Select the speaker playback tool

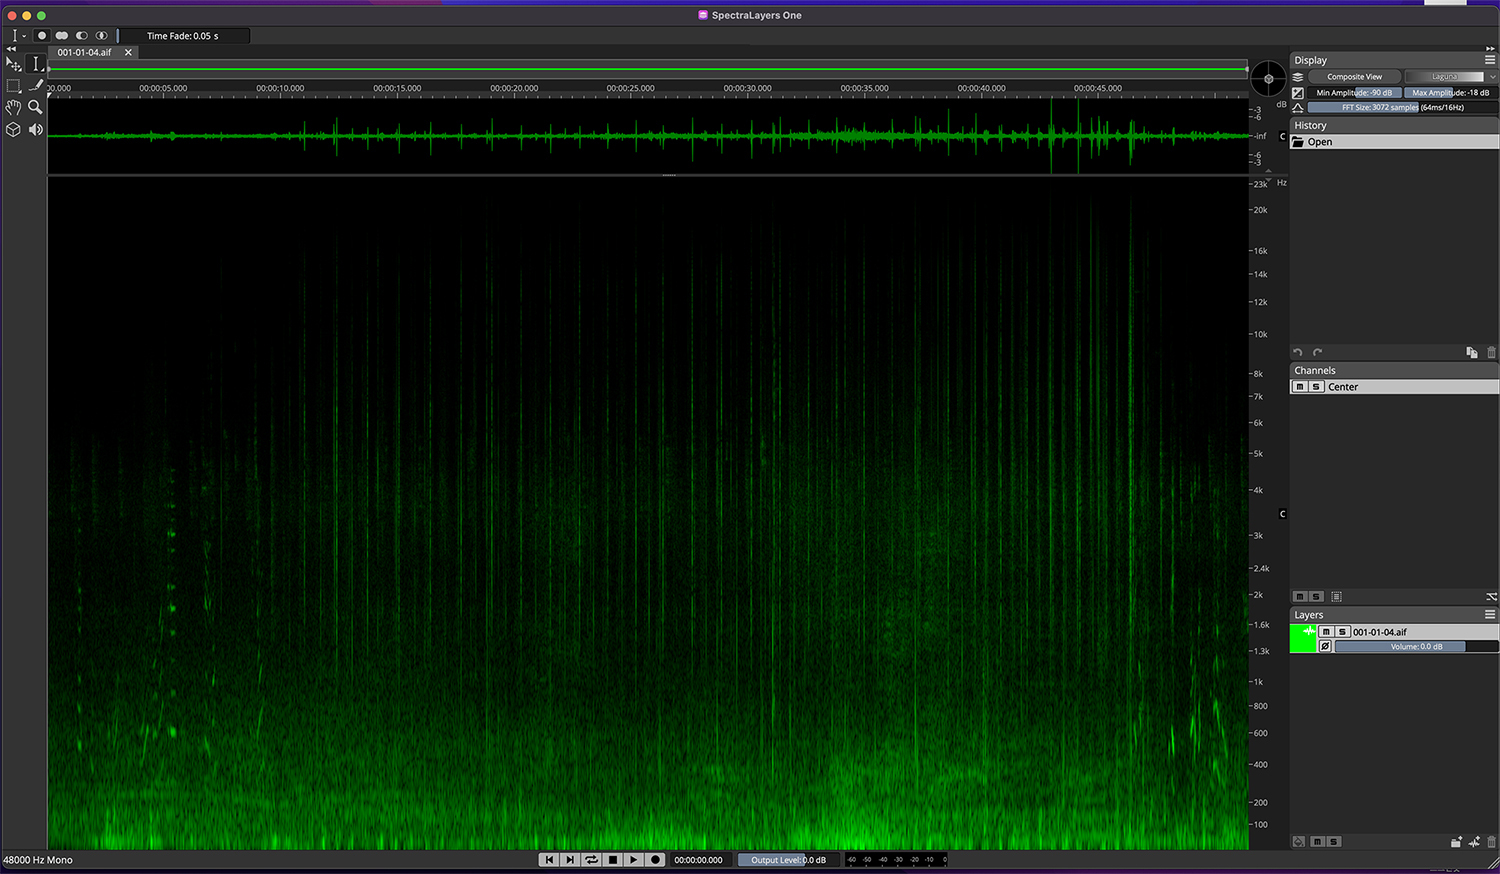pyautogui.click(x=36, y=130)
